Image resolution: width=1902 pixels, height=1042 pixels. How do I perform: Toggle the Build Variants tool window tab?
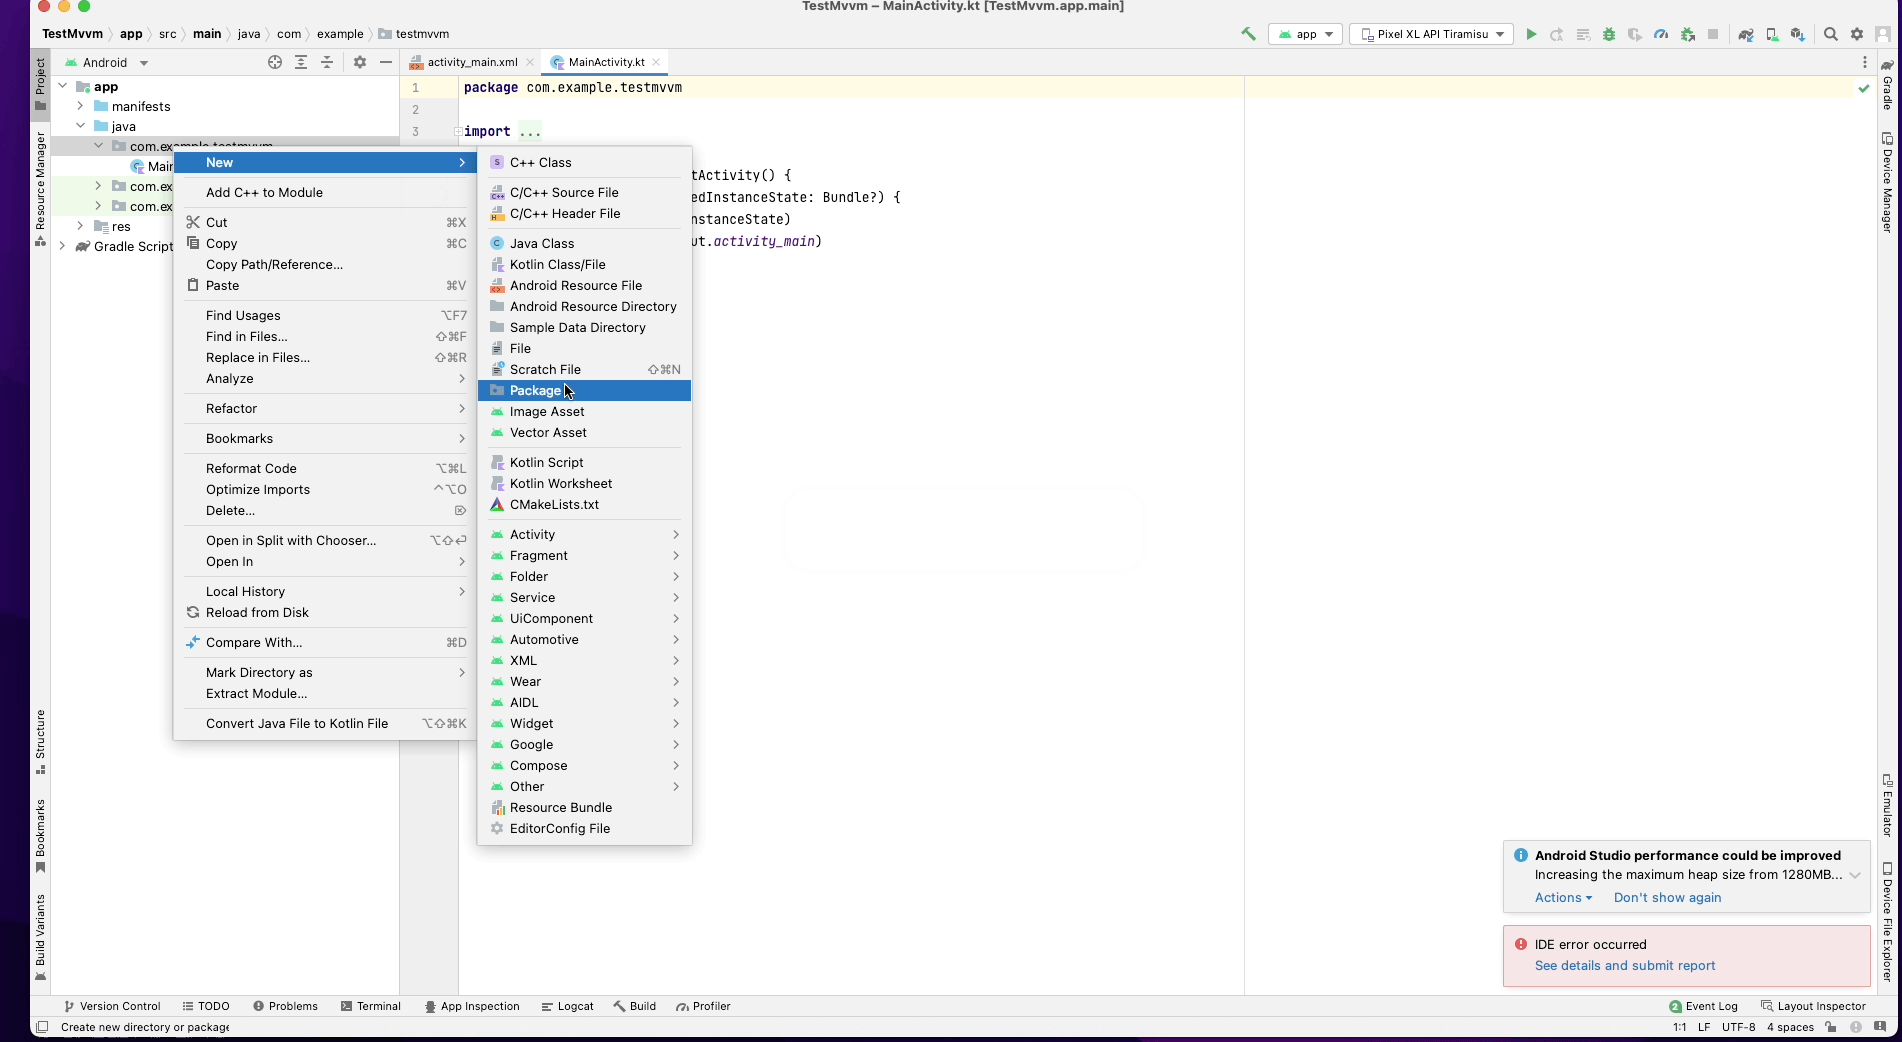coord(40,937)
